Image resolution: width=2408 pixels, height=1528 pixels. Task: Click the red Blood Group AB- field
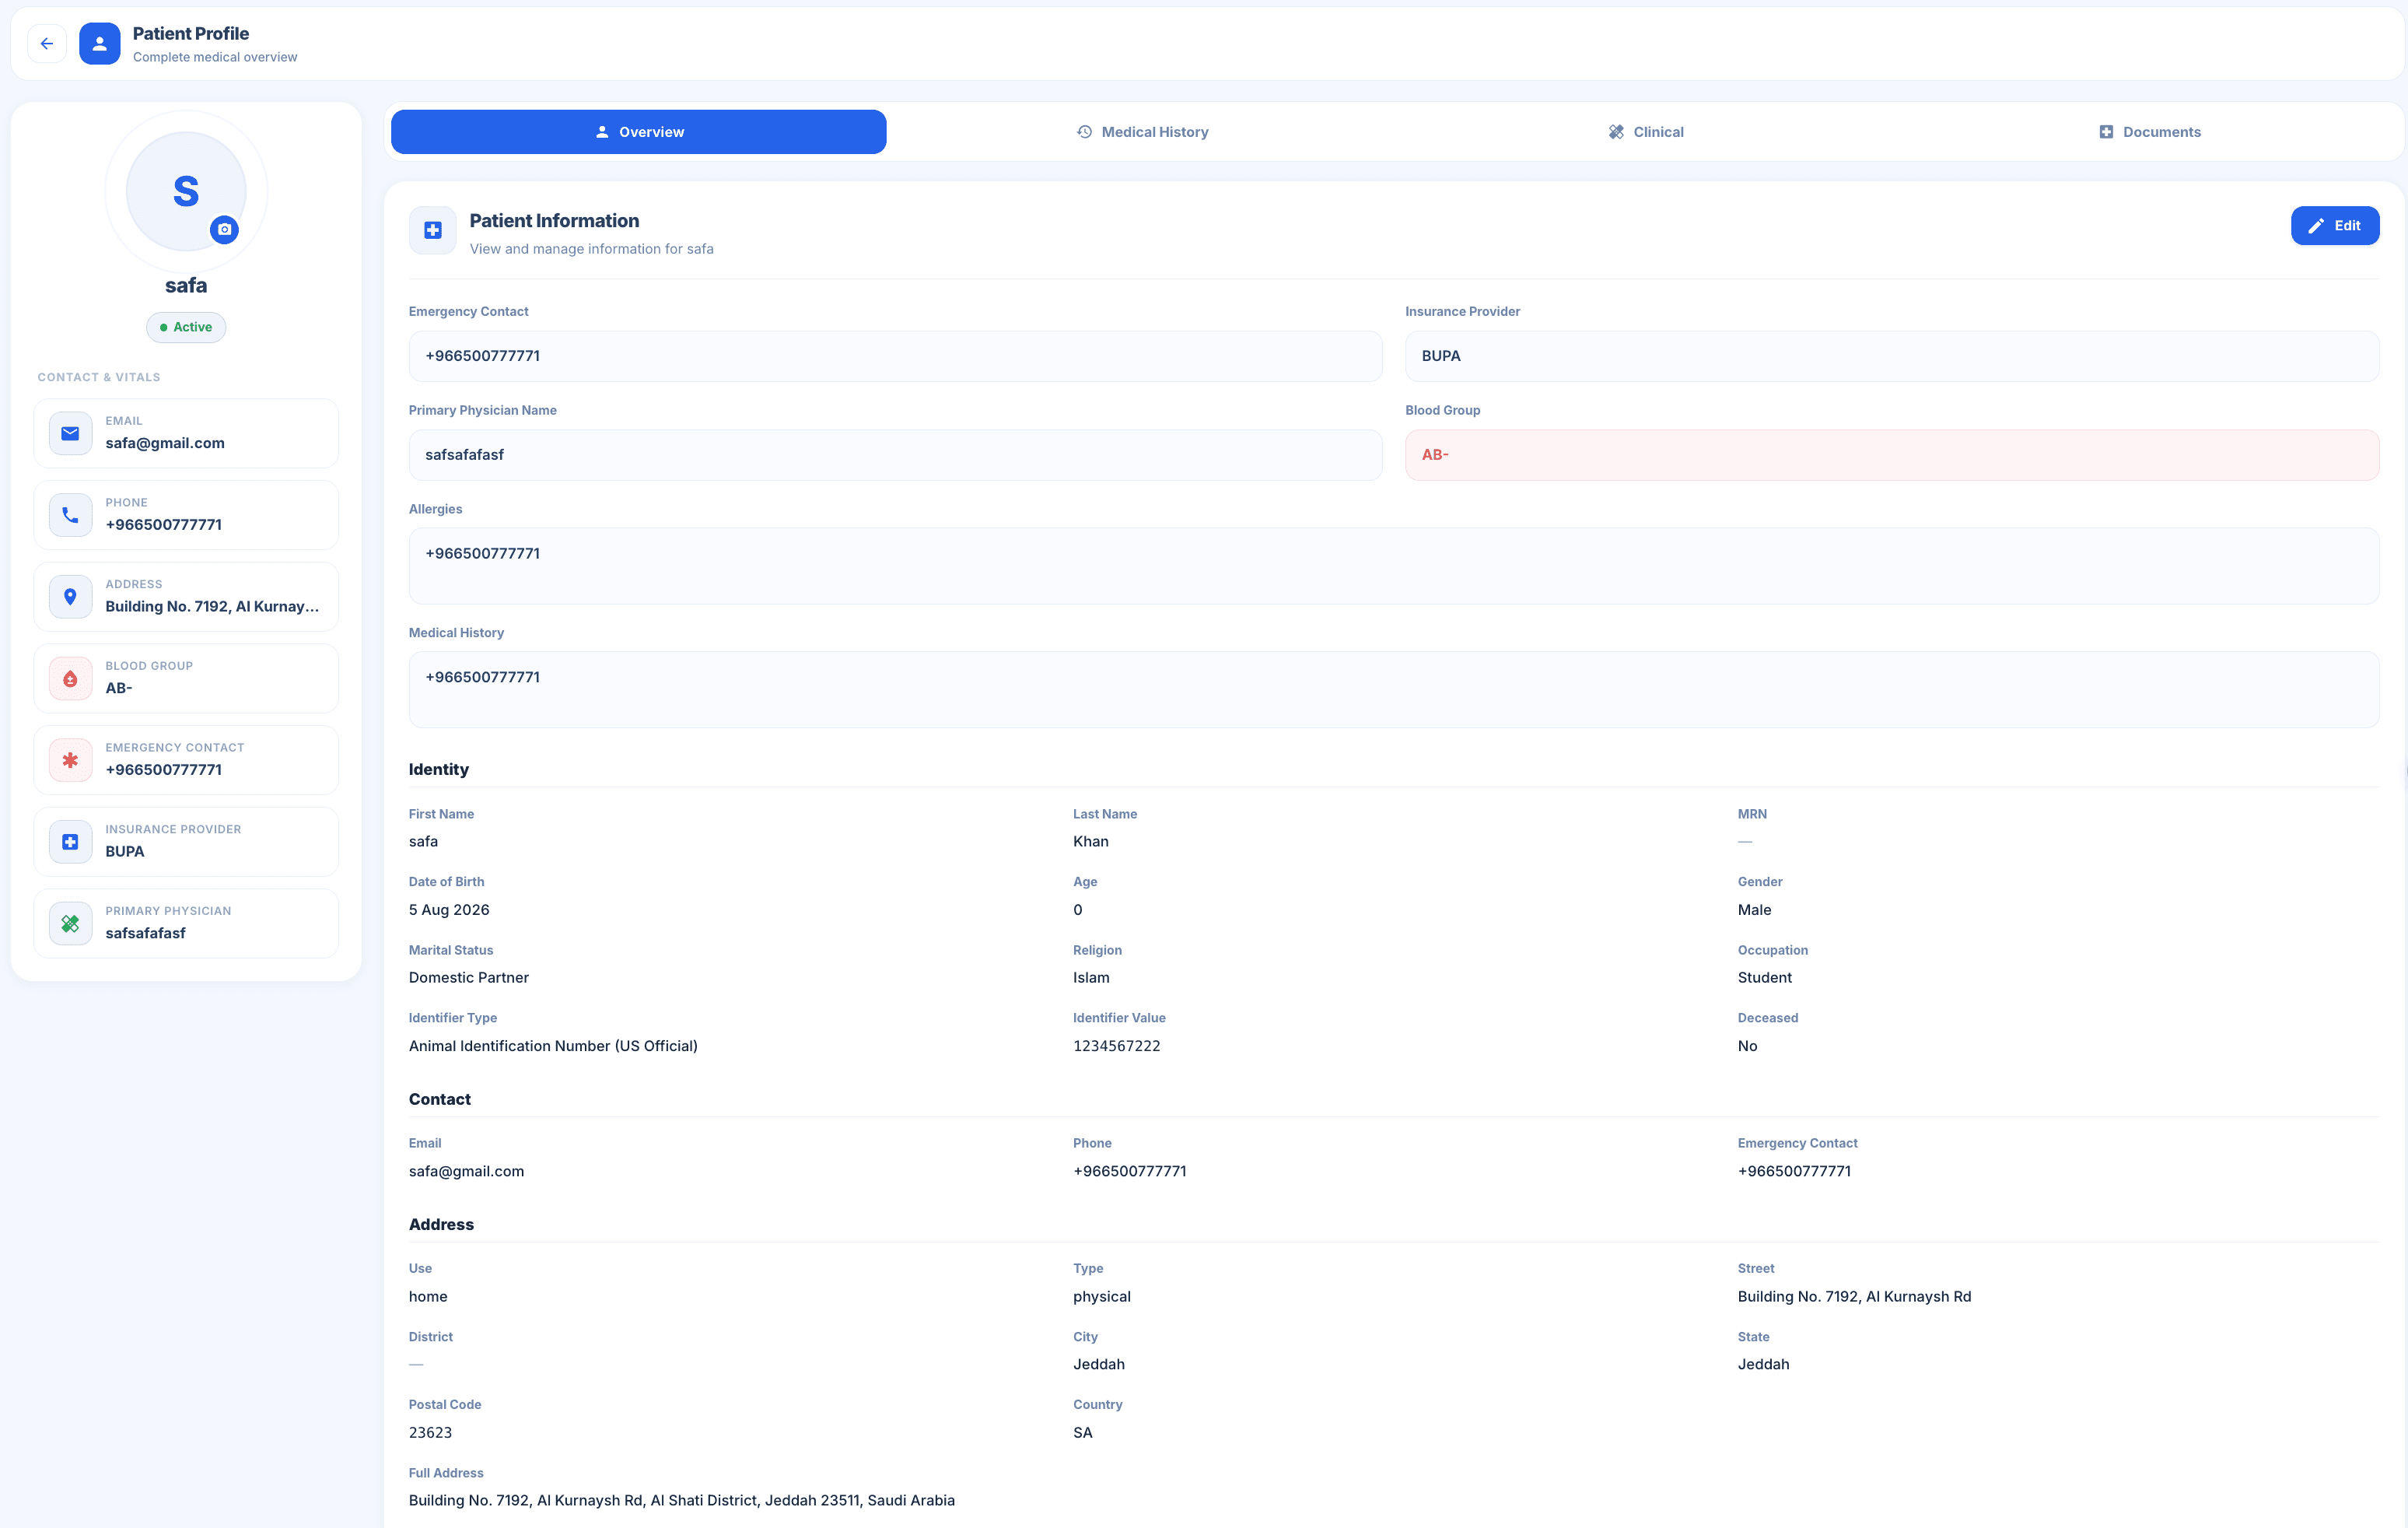click(1891, 455)
